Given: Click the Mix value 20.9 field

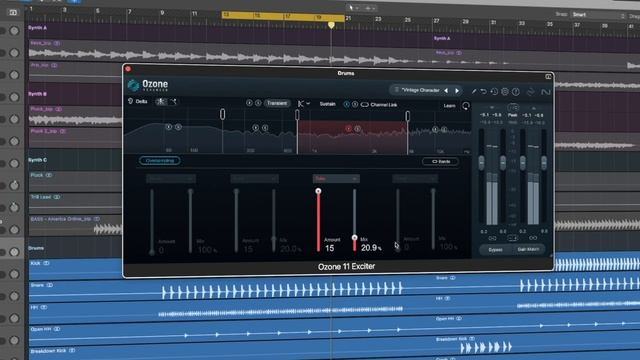Looking at the screenshot, I should [371, 248].
